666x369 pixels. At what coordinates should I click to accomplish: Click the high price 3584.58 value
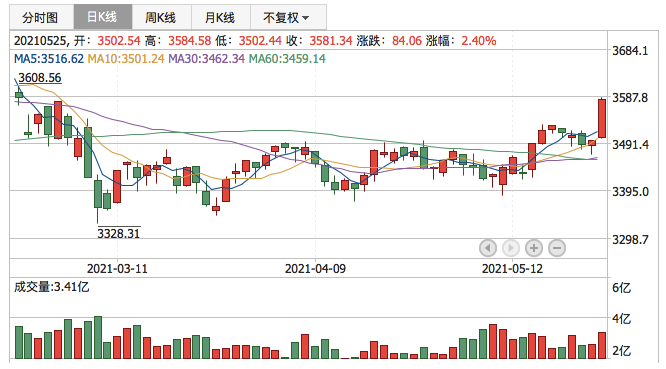coord(189,41)
